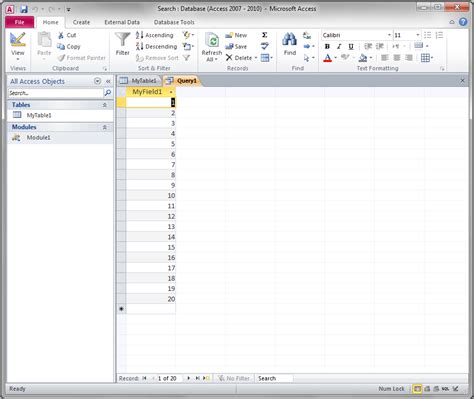Collapse the Modules group
This screenshot has width=474, height=399.
105,127
